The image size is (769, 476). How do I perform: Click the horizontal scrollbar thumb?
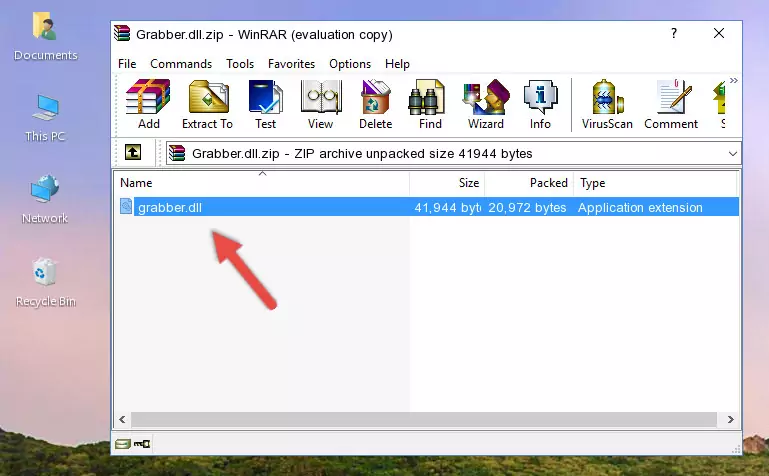(x=424, y=419)
